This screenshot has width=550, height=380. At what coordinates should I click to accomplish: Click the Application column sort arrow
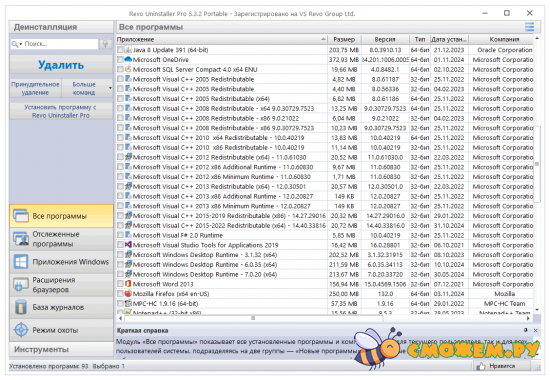coord(323,39)
